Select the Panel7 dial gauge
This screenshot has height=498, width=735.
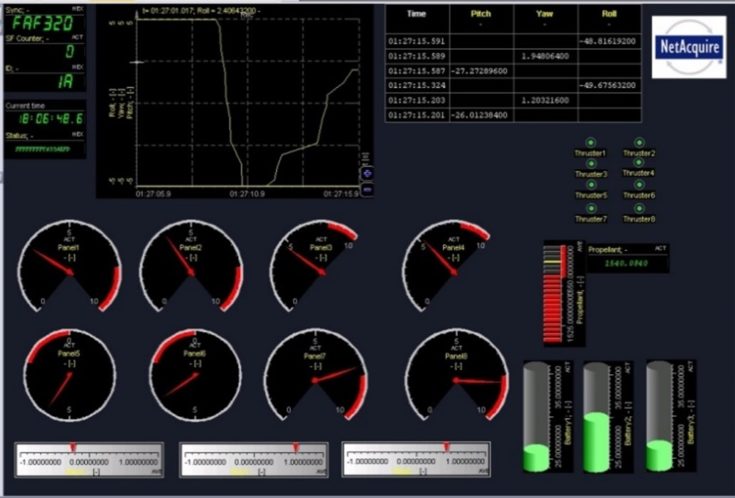pos(315,375)
